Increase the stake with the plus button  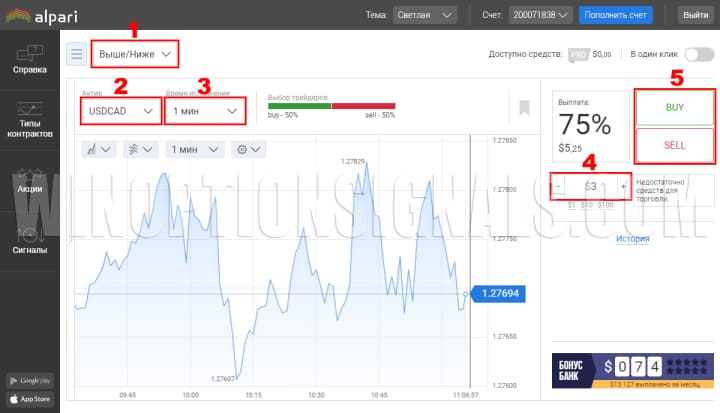coord(624,186)
